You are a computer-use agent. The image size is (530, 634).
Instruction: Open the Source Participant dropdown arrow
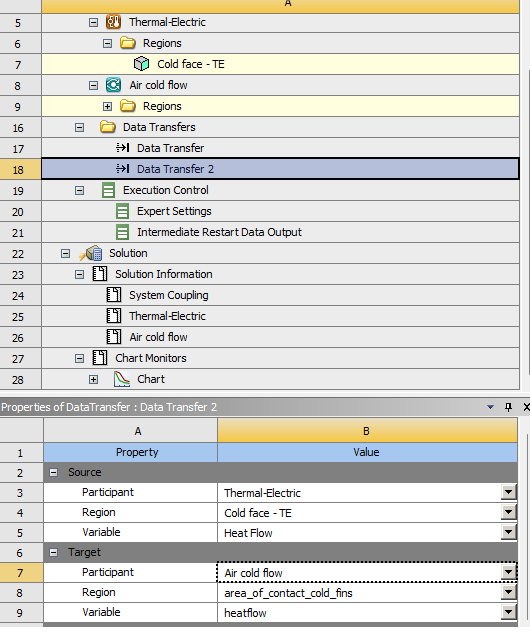coord(509,492)
